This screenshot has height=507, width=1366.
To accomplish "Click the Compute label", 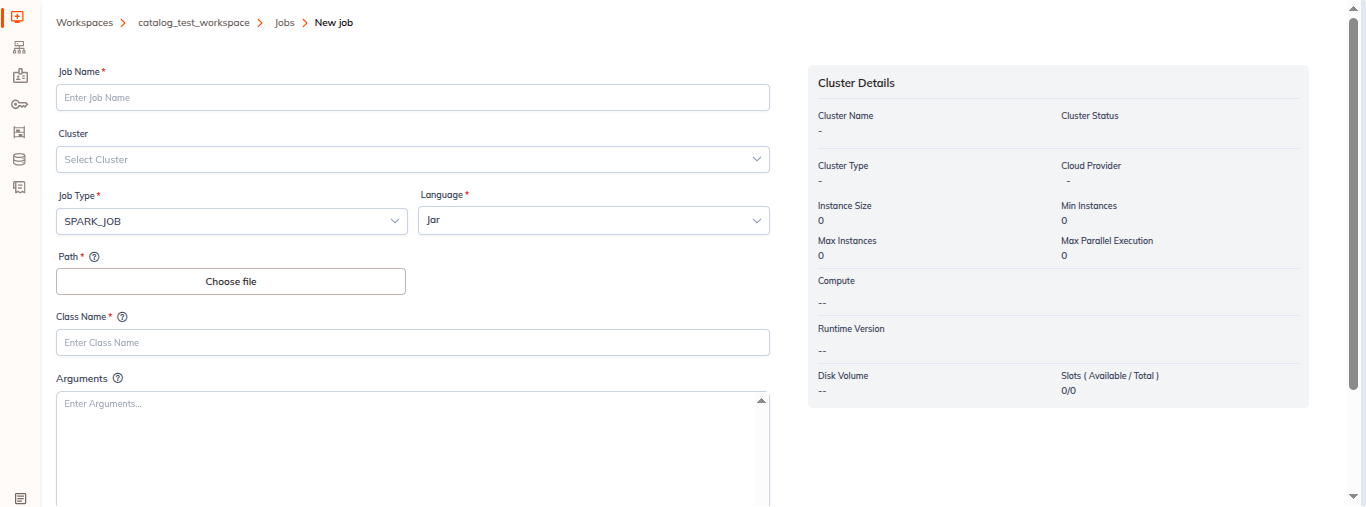I will [836, 281].
